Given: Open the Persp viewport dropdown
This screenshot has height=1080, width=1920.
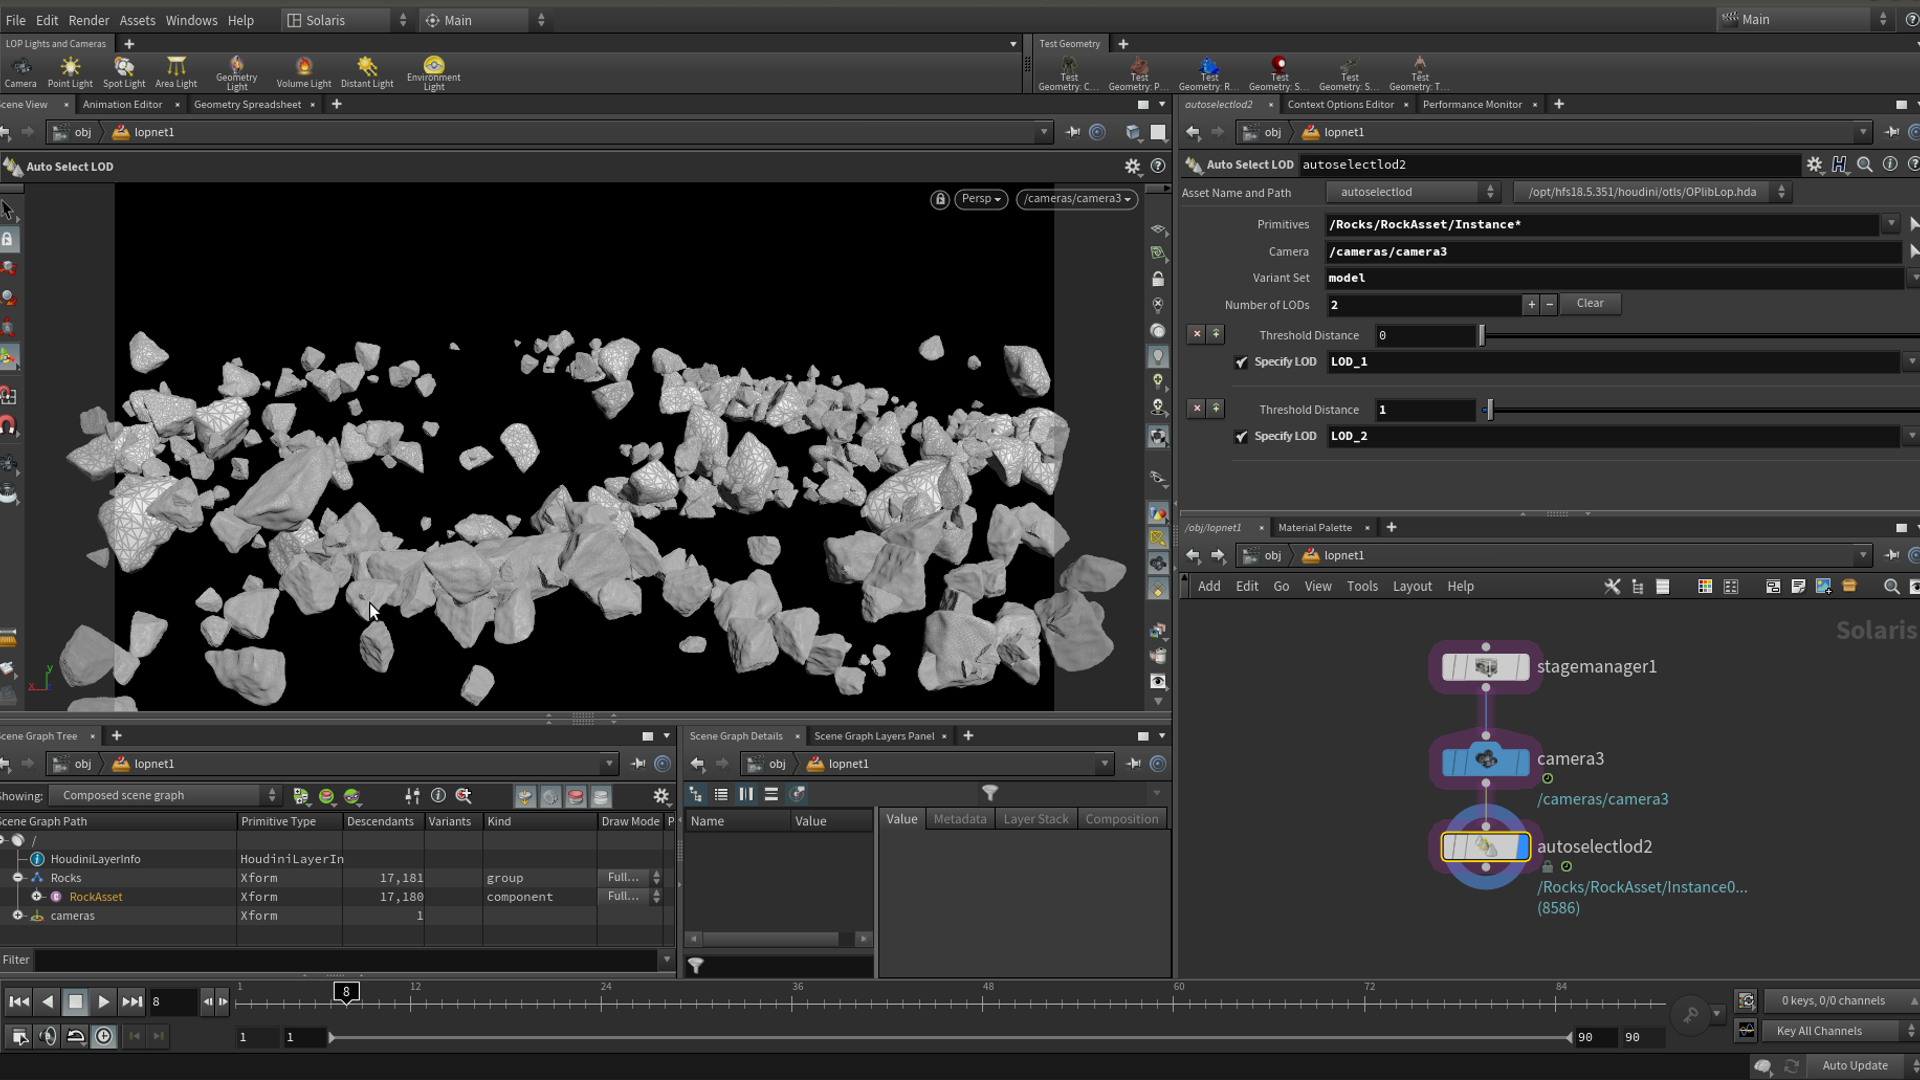Looking at the screenshot, I should [x=981, y=199].
